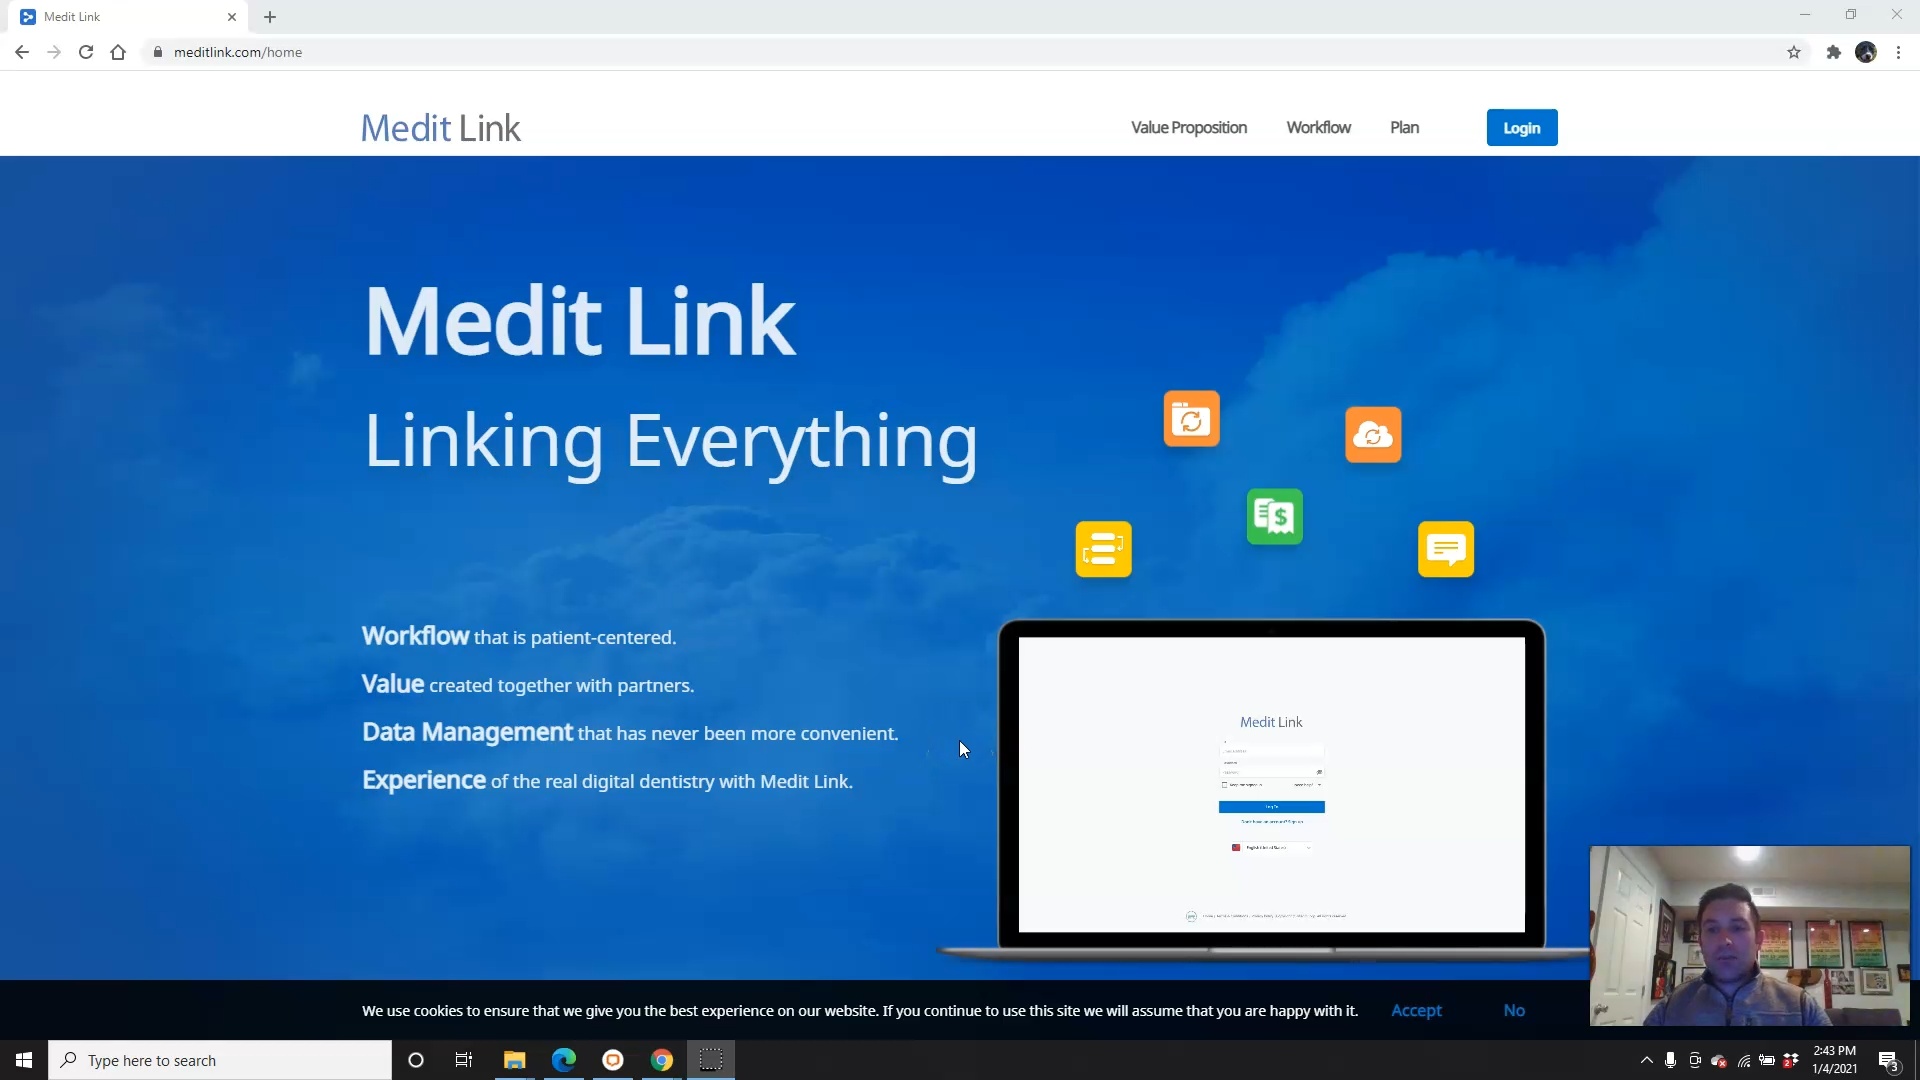Click the OneDrive sync error tray icon
The width and height of the screenshot is (1920, 1080).
click(1719, 1062)
